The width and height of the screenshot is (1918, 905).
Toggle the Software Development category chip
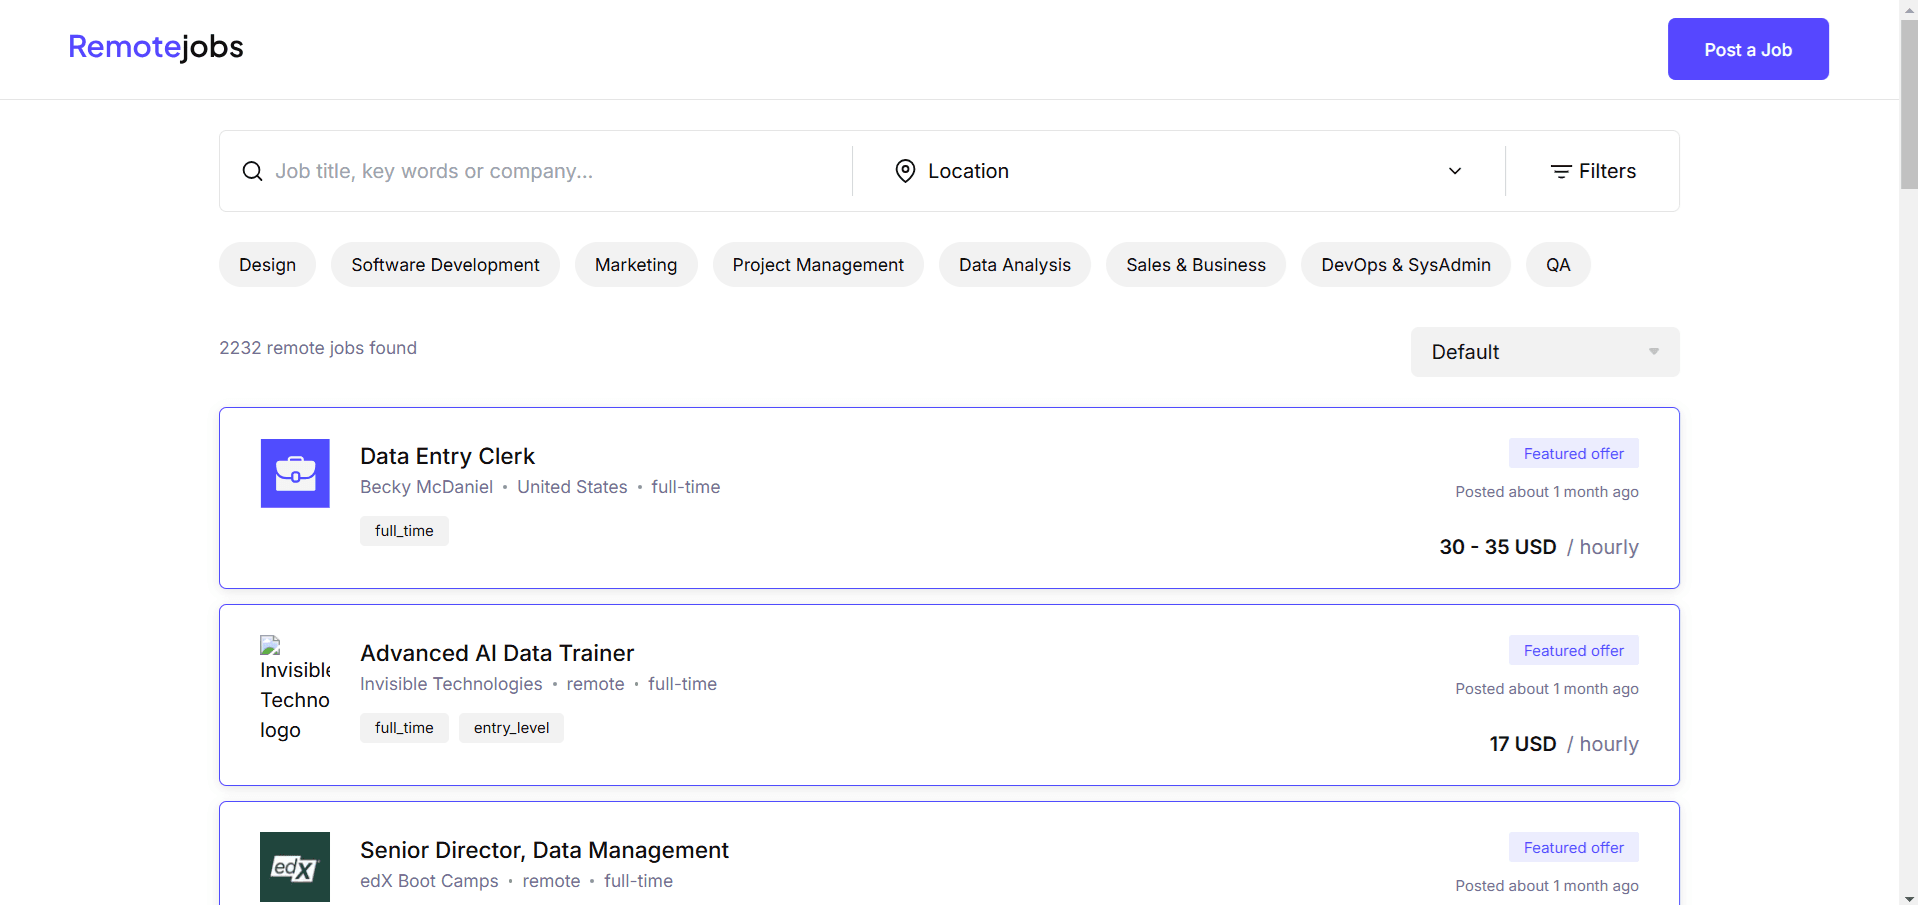coord(445,265)
